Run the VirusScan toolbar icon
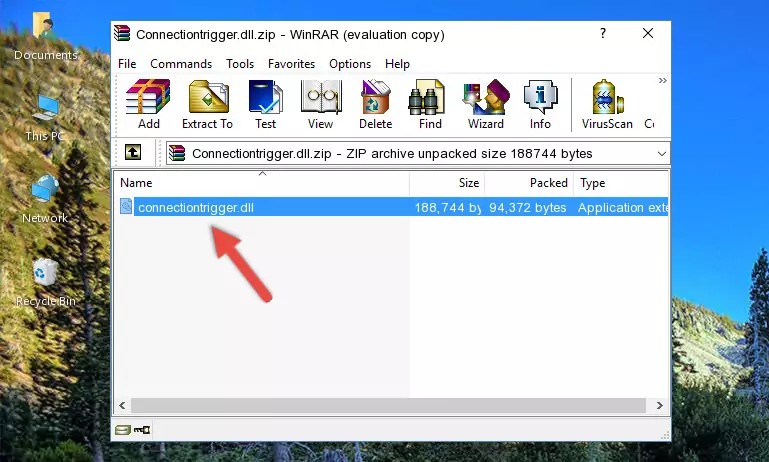Image resolution: width=769 pixels, height=462 pixels. pos(607,104)
